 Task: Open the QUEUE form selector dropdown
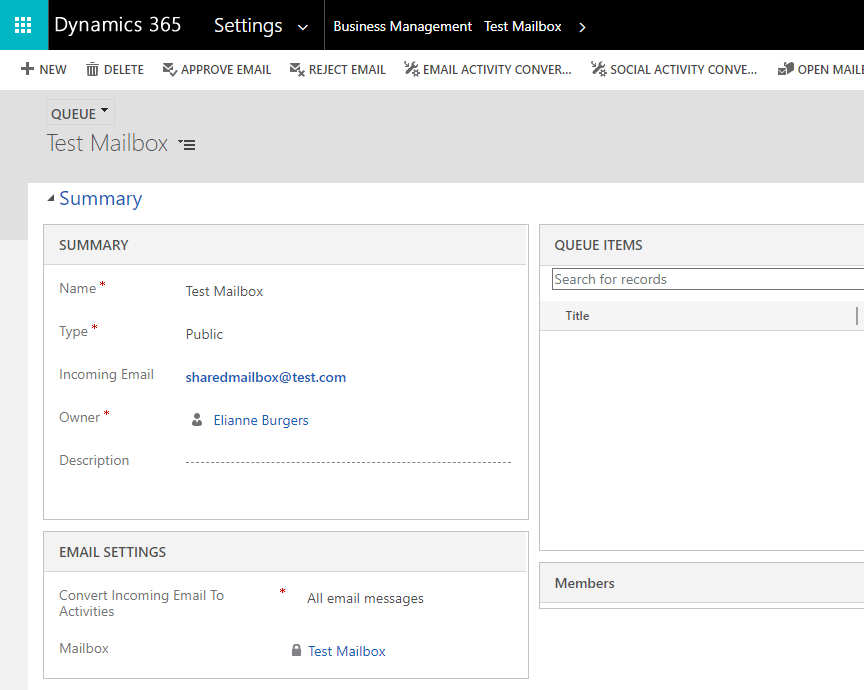click(80, 113)
